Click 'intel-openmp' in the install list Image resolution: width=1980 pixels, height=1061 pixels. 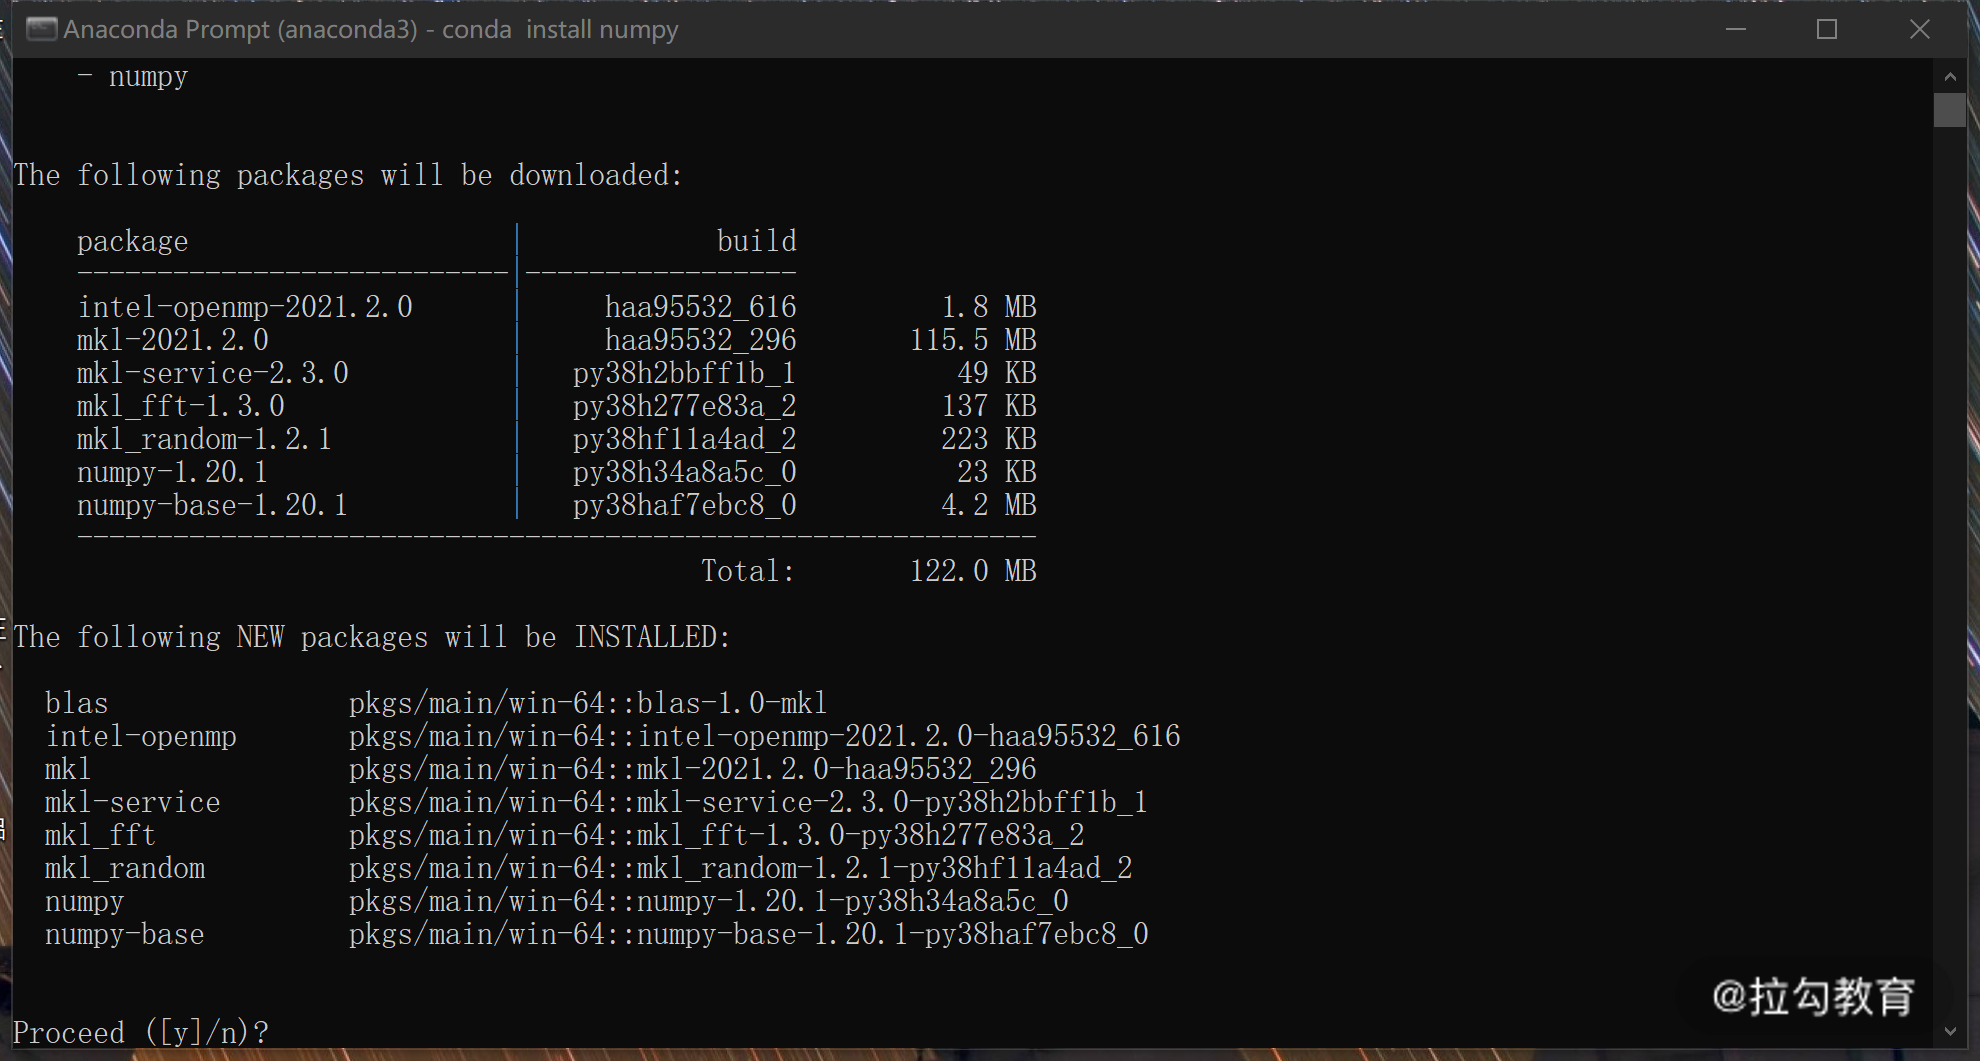(x=141, y=737)
